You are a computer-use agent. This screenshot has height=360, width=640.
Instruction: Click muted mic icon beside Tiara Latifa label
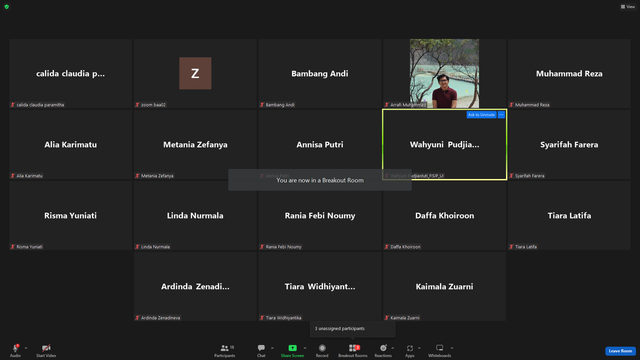511,247
